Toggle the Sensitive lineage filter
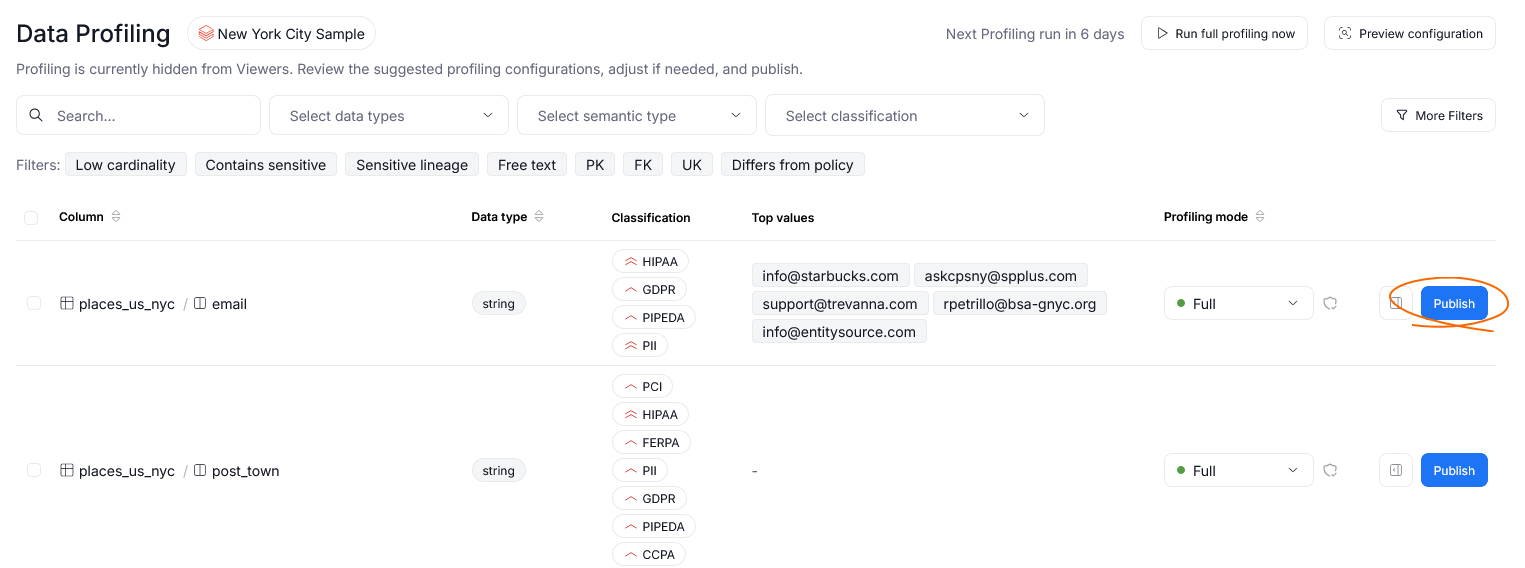Image resolution: width=1525 pixels, height=568 pixels. (x=412, y=165)
